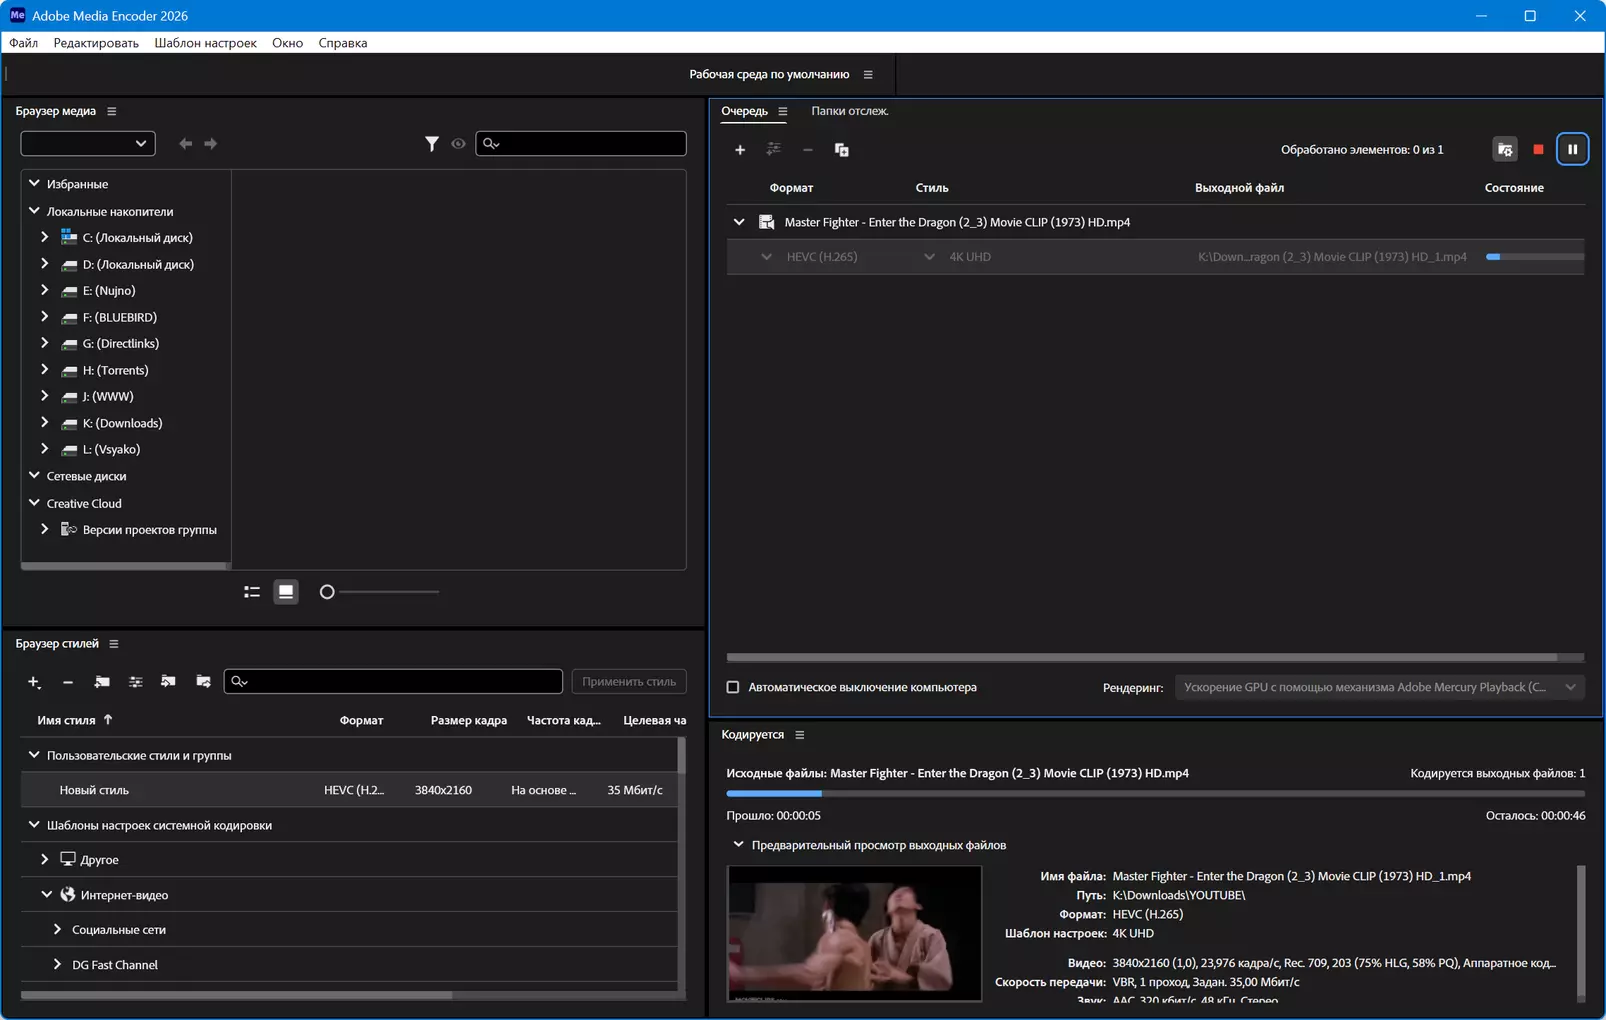1606x1020 pixels.
Task: Collapse Предварительный просмотр выходных файлов
Action: pyautogui.click(x=739, y=845)
